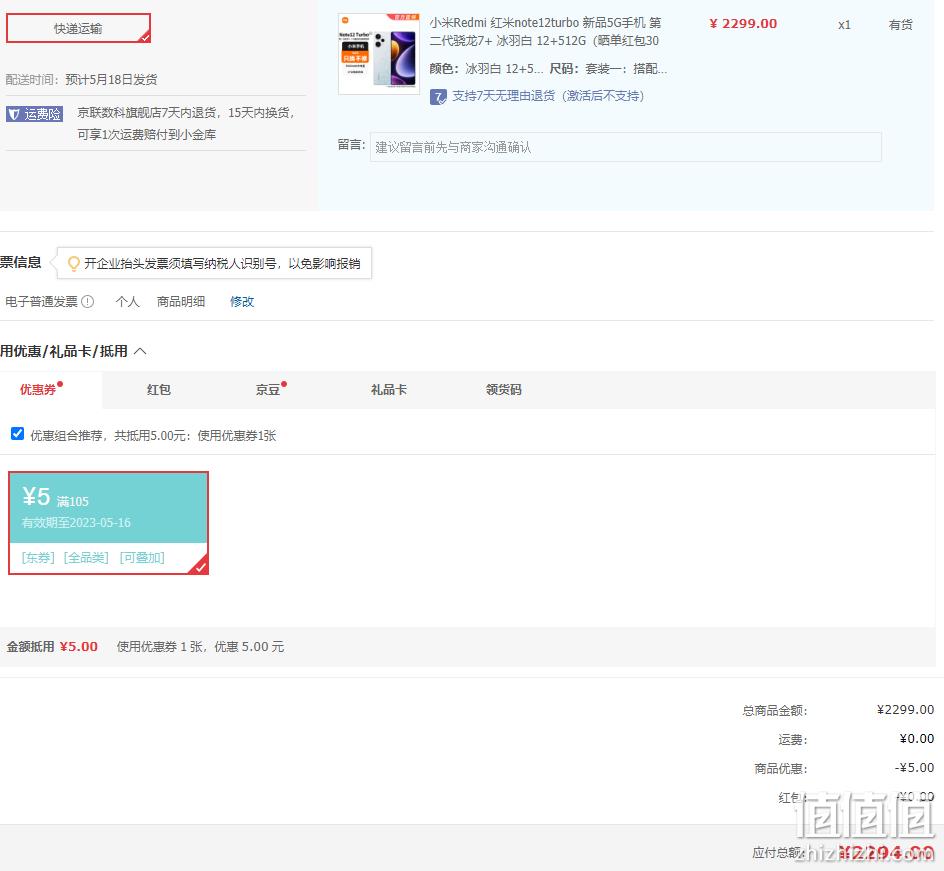The height and width of the screenshot is (871, 944).
Task: Click the ¥2299.00 red item price
Action: [x=743, y=23]
